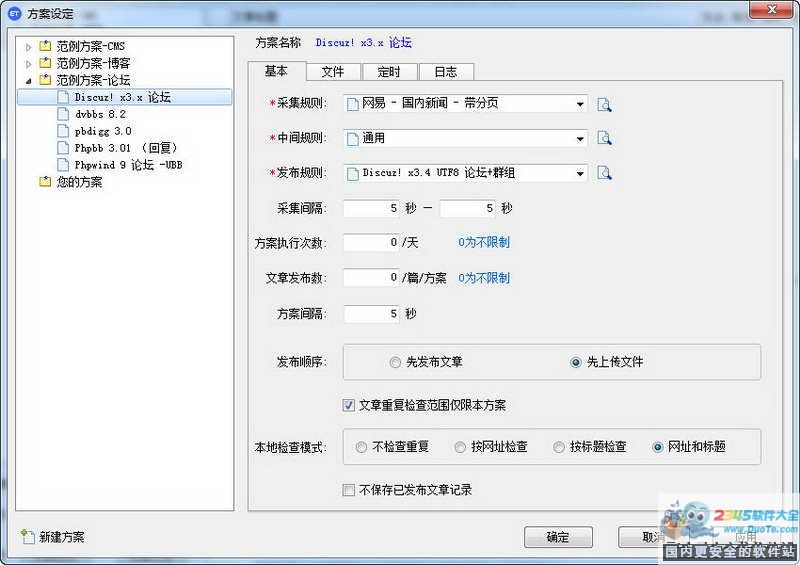Expand the 范例方案-CMS tree node
800x565 pixels.
click(29, 47)
